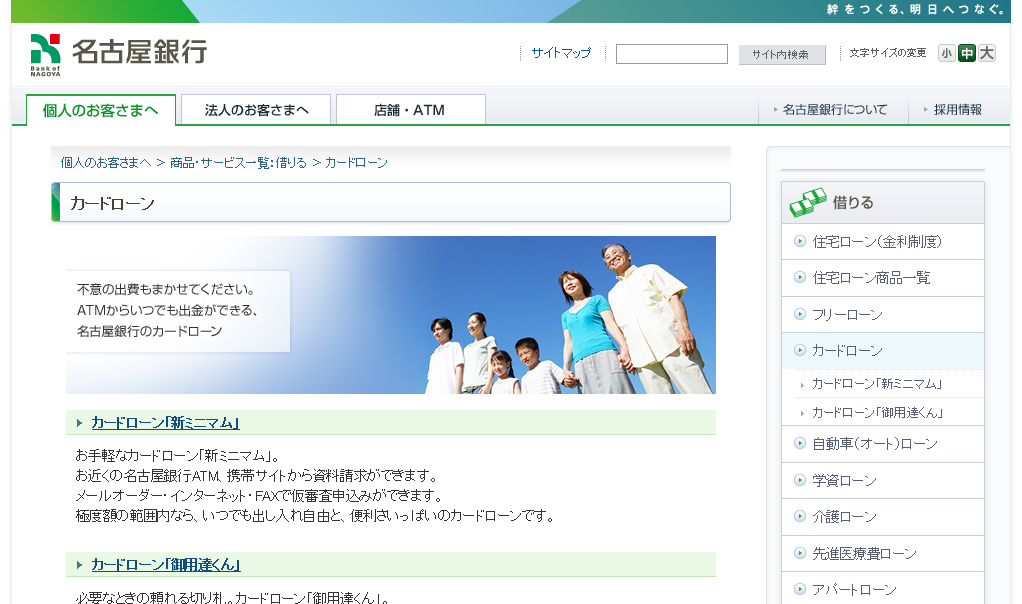This screenshot has width=1022, height=604.
Task: Open the サイトマップ link
Action: point(561,53)
